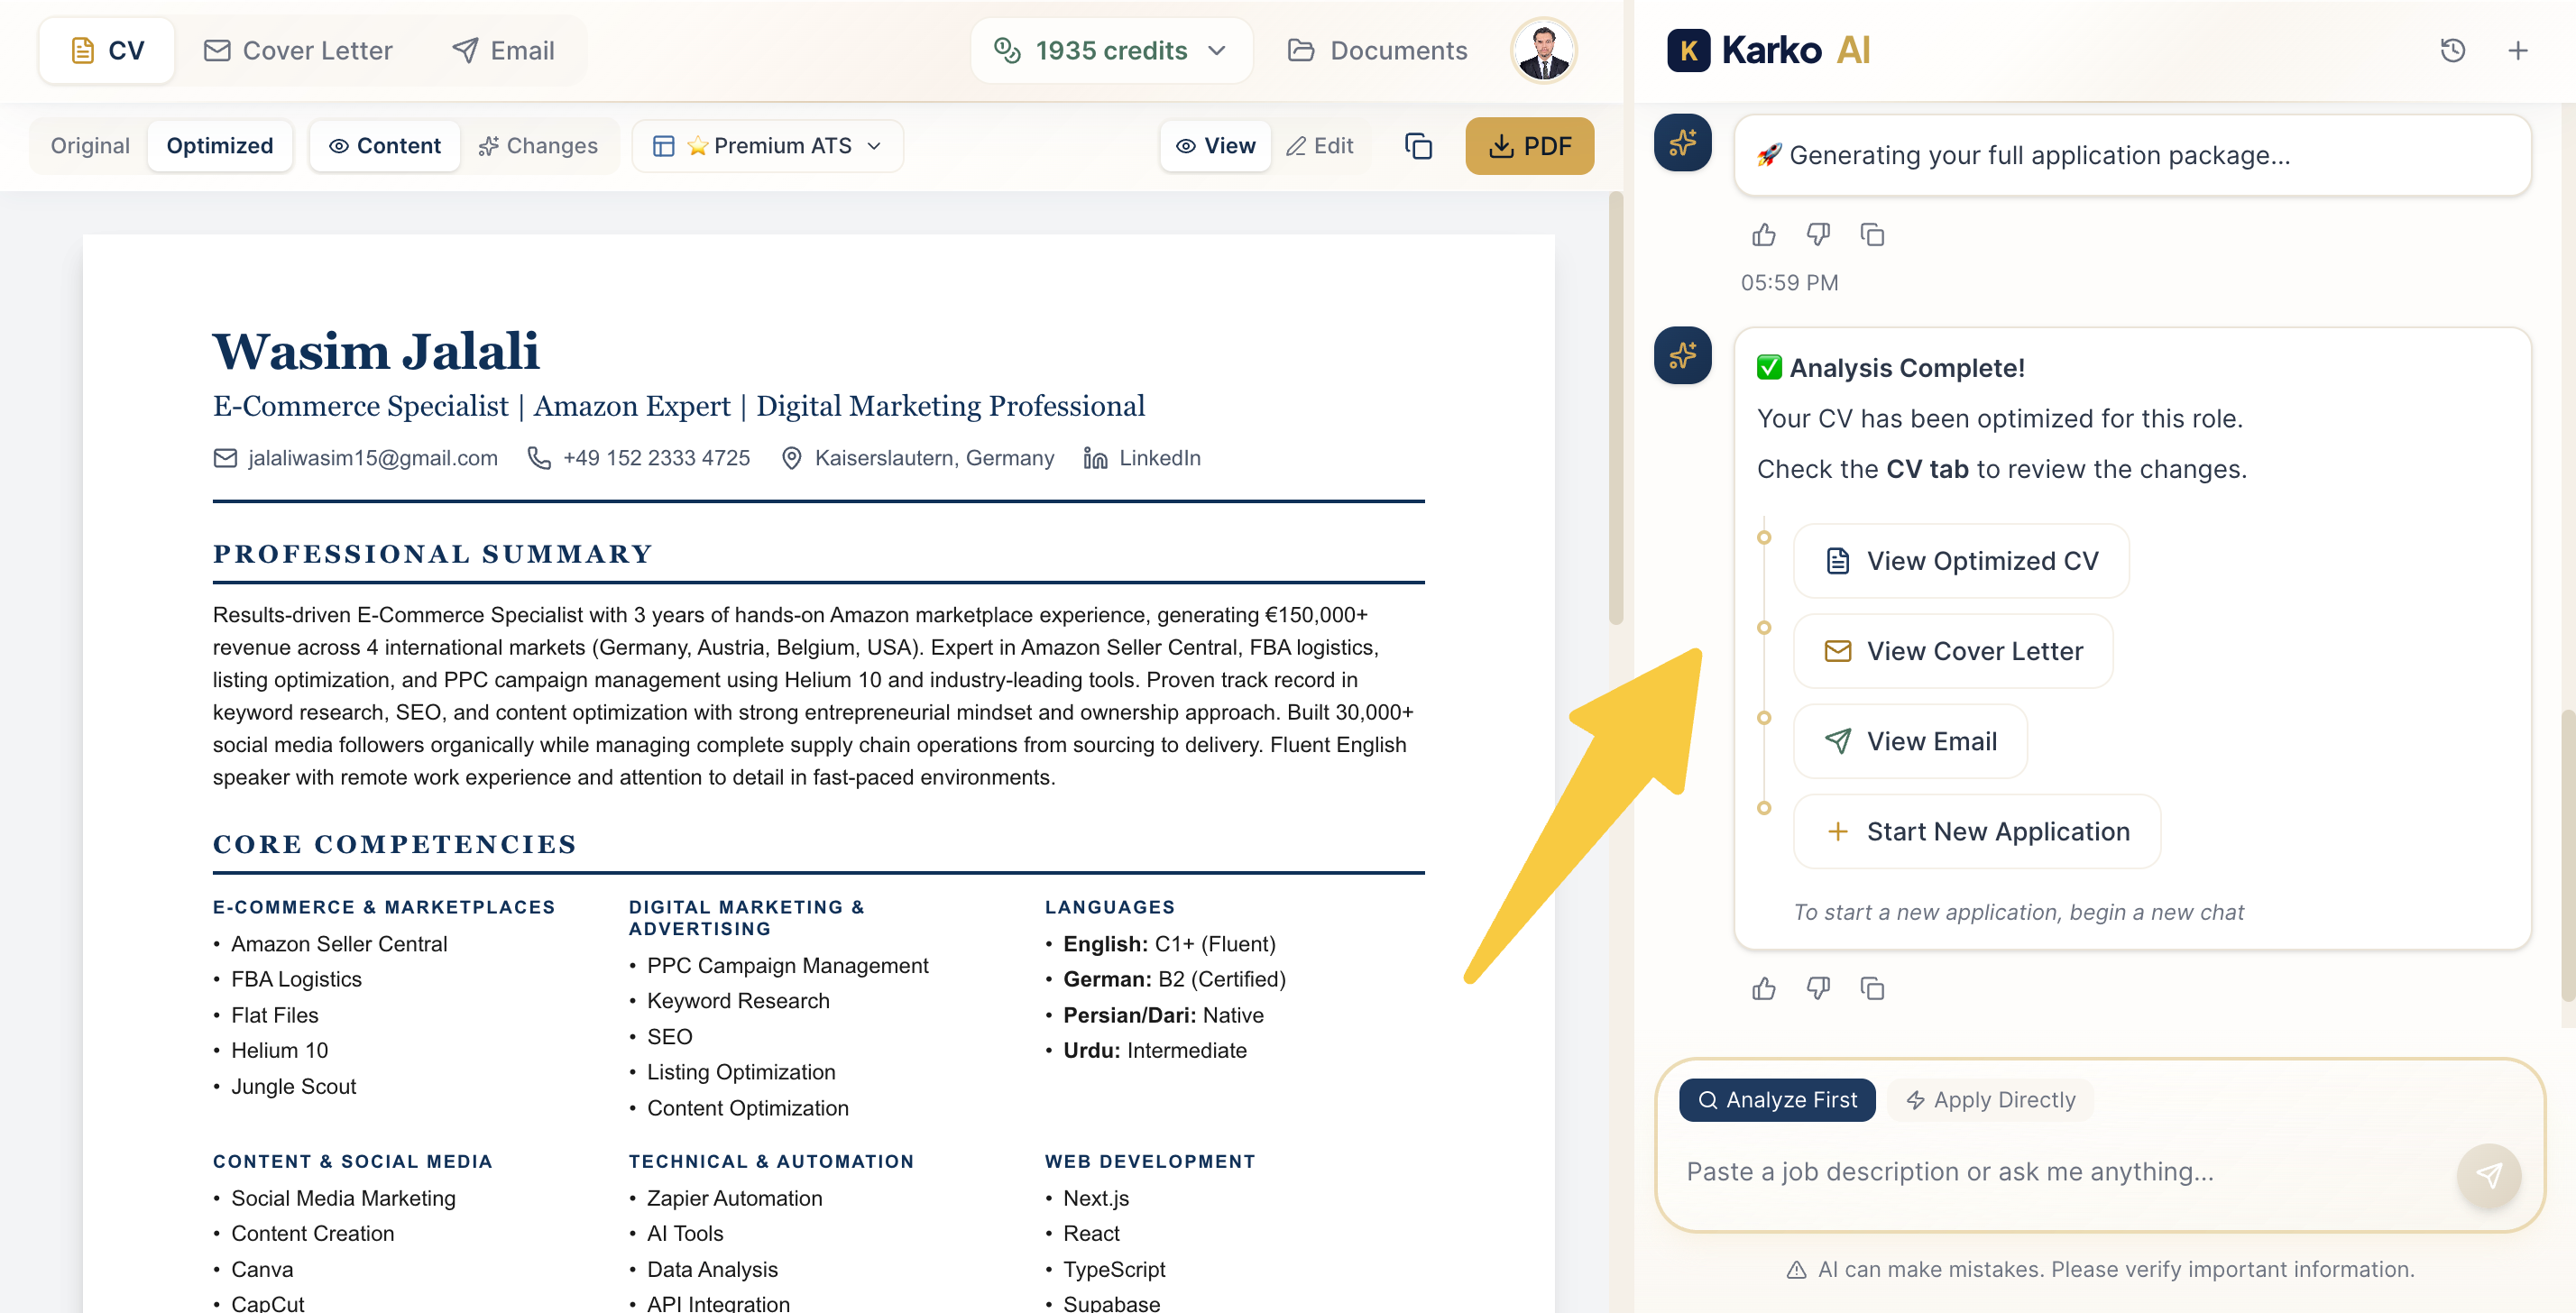Give thumbs down on the generating message
Viewport: 2576px width, 1313px height.
pos(1818,234)
